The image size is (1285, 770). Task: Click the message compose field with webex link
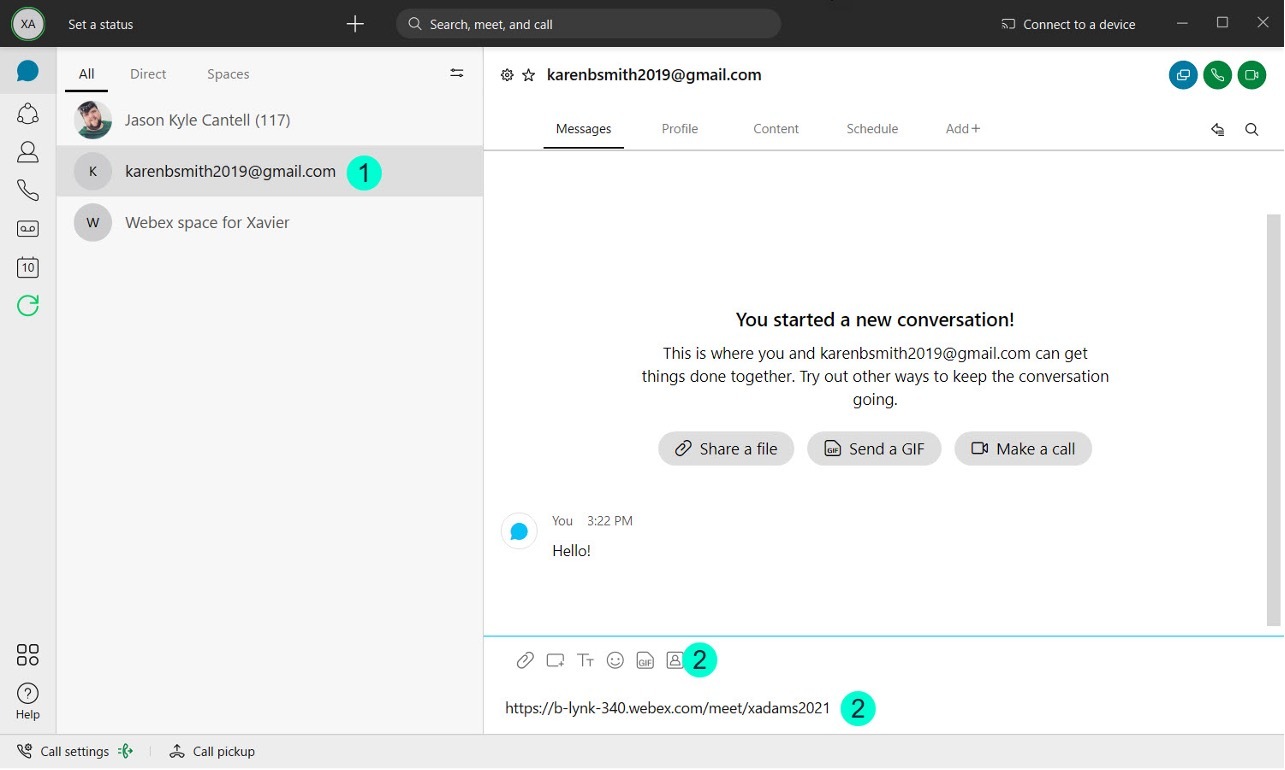pos(884,708)
